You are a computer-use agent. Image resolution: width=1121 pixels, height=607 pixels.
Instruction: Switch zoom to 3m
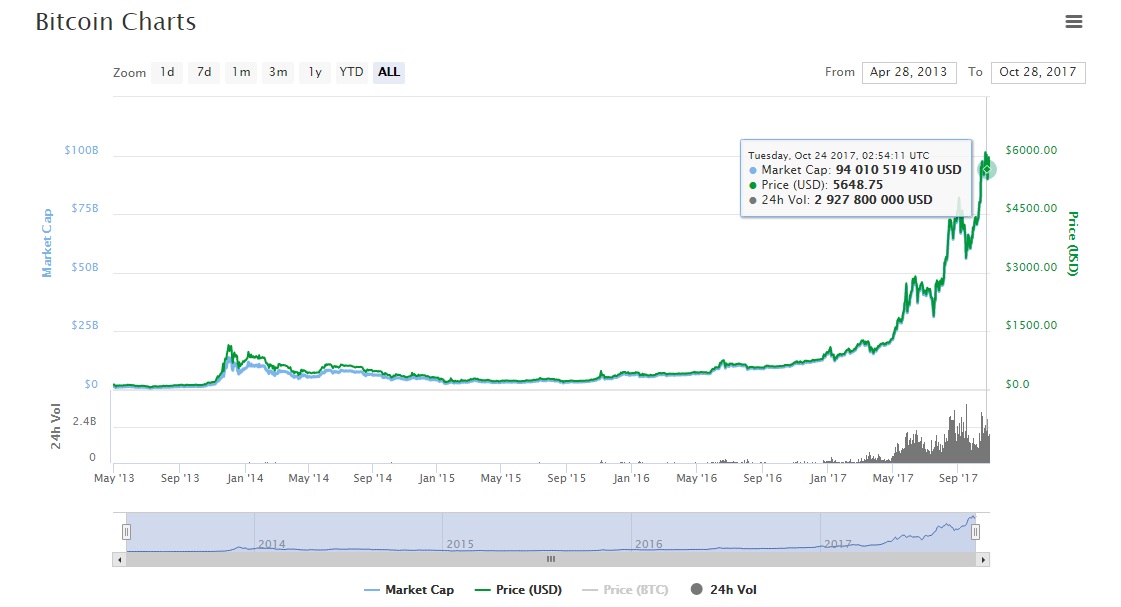coord(278,72)
